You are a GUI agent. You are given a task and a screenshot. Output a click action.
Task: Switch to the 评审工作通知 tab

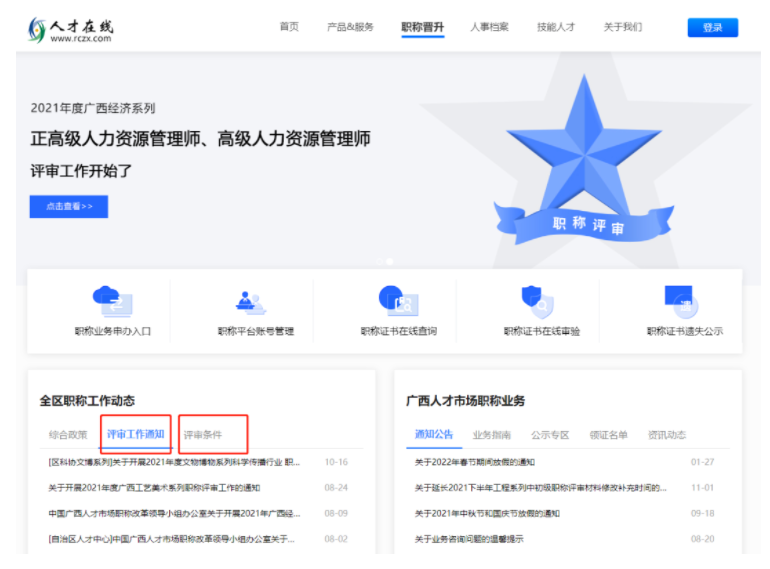136,435
